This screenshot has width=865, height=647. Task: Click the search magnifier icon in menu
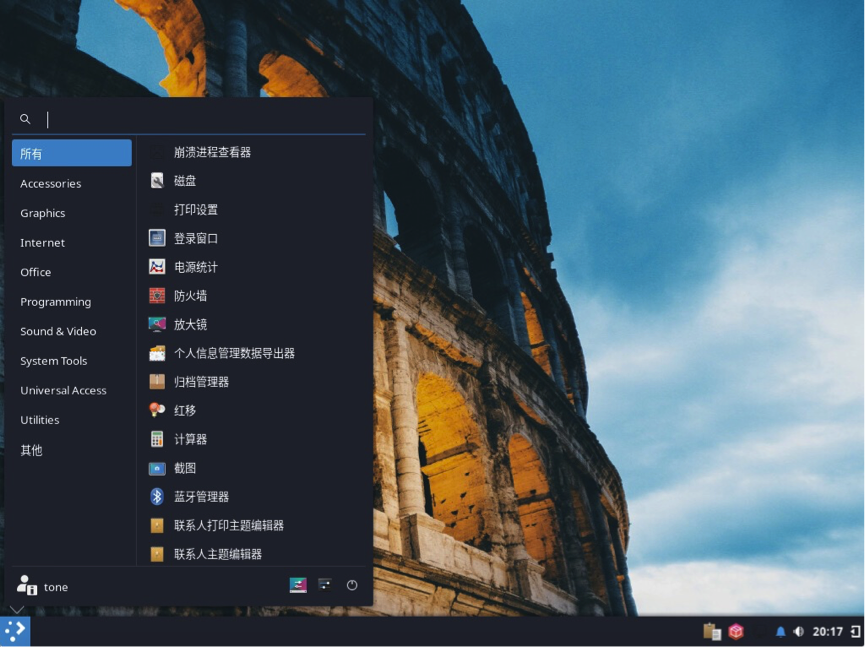(25, 119)
